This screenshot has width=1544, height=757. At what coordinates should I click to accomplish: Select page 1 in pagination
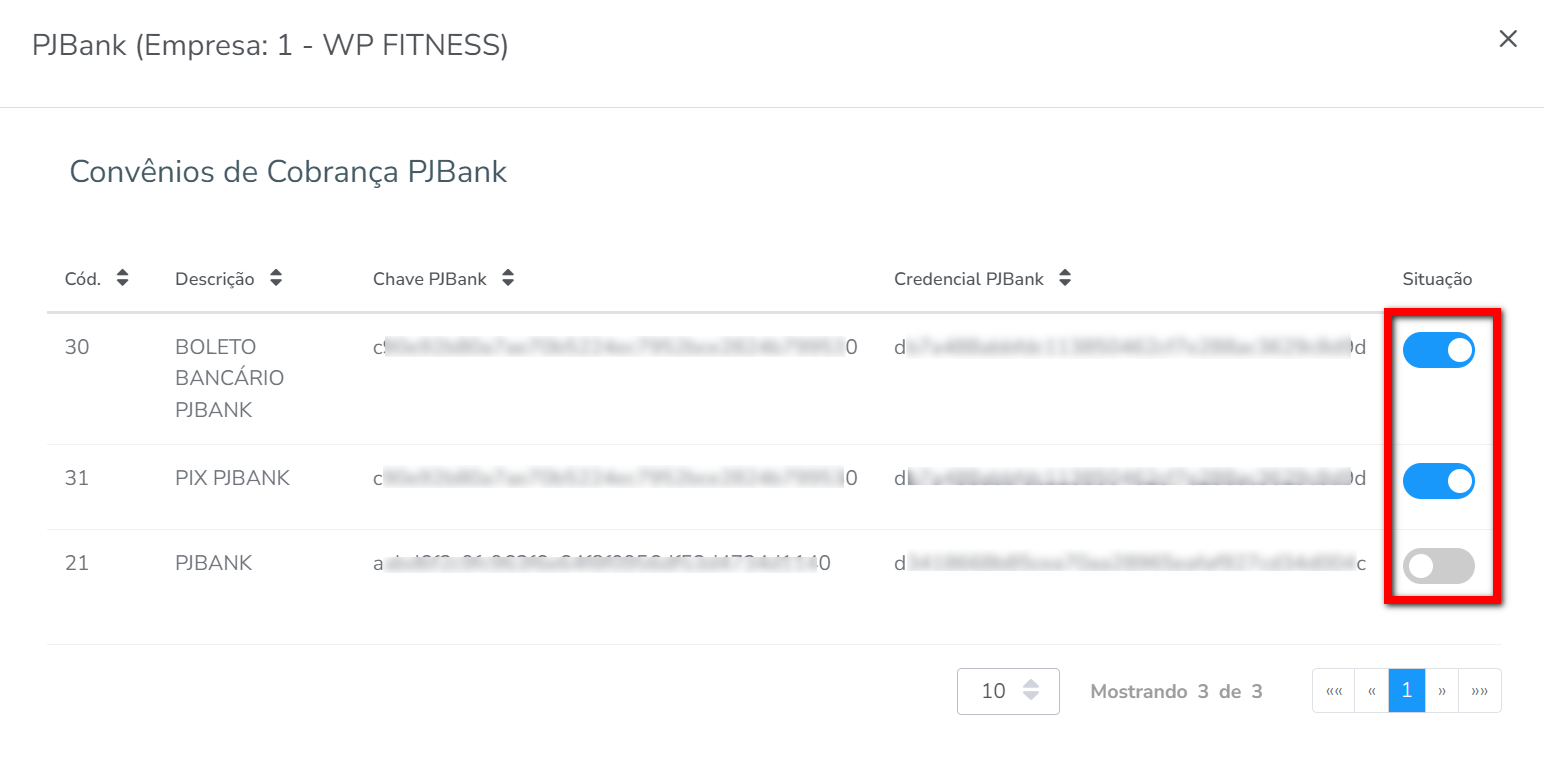(1407, 691)
